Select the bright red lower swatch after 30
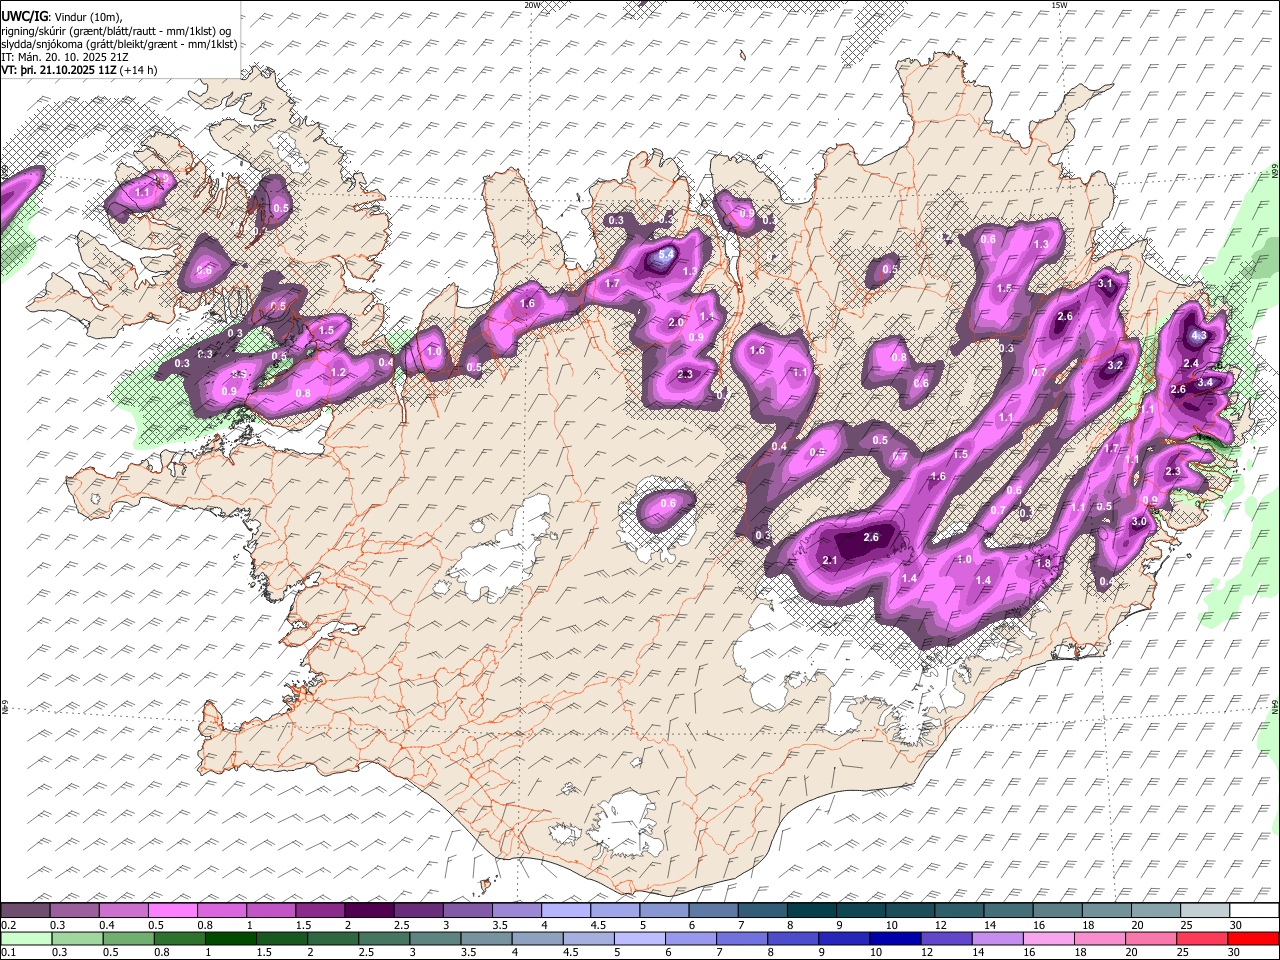Image resolution: width=1280 pixels, height=960 pixels. point(1253,938)
